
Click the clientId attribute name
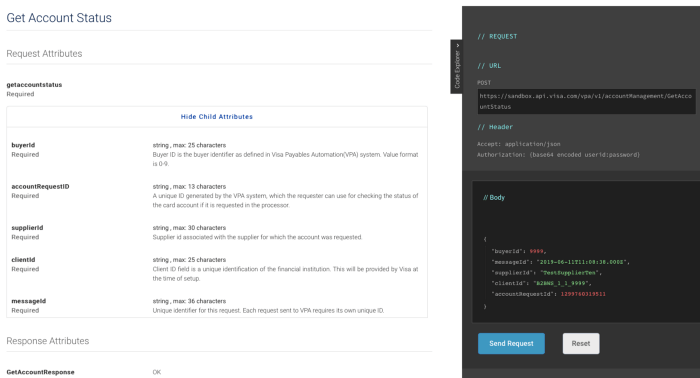23,260
